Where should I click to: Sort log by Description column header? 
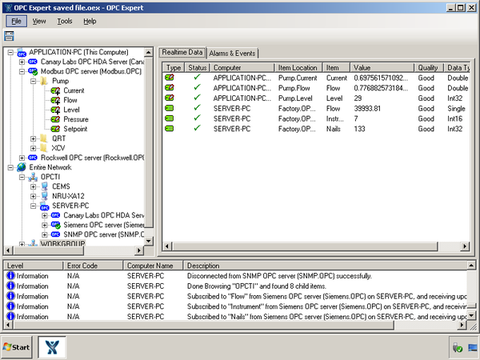tap(325, 266)
